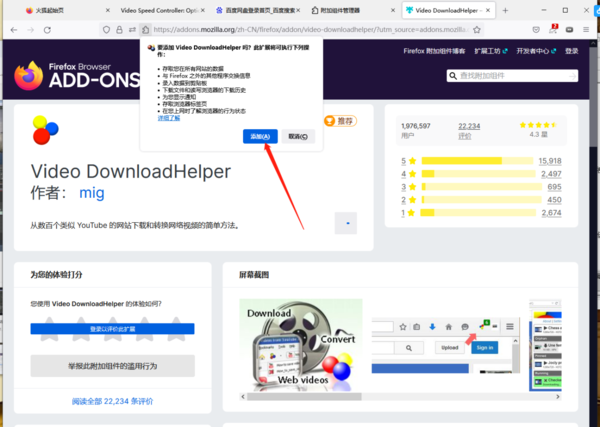600x427 pixels.
Task: Click the 3-star count 695
Action: (x=554, y=187)
